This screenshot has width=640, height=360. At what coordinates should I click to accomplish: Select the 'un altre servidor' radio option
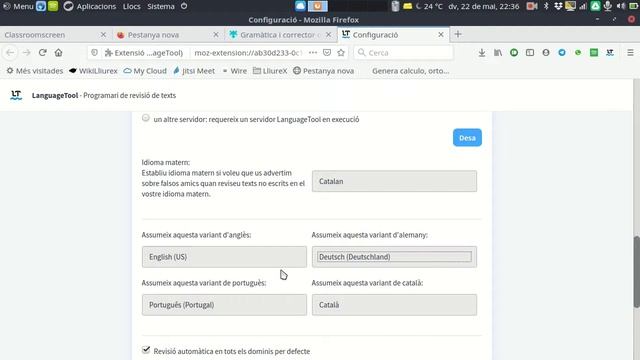[146, 118]
